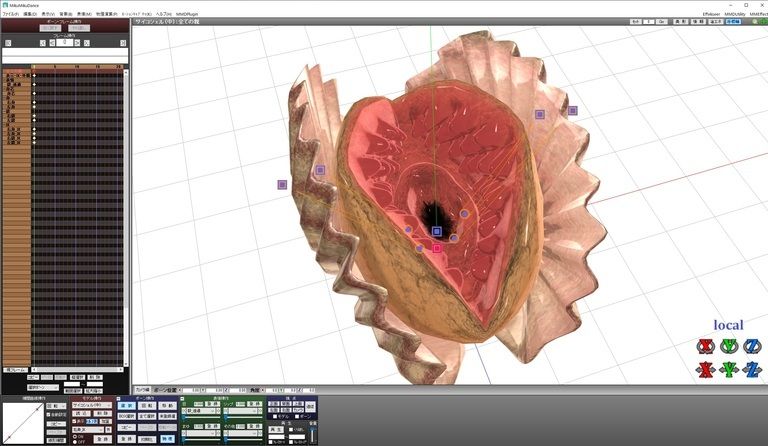The width and height of the screenshot is (768, 446).
Task: Toggle the 'local' coordinate mode label
Action: tap(728, 325)
